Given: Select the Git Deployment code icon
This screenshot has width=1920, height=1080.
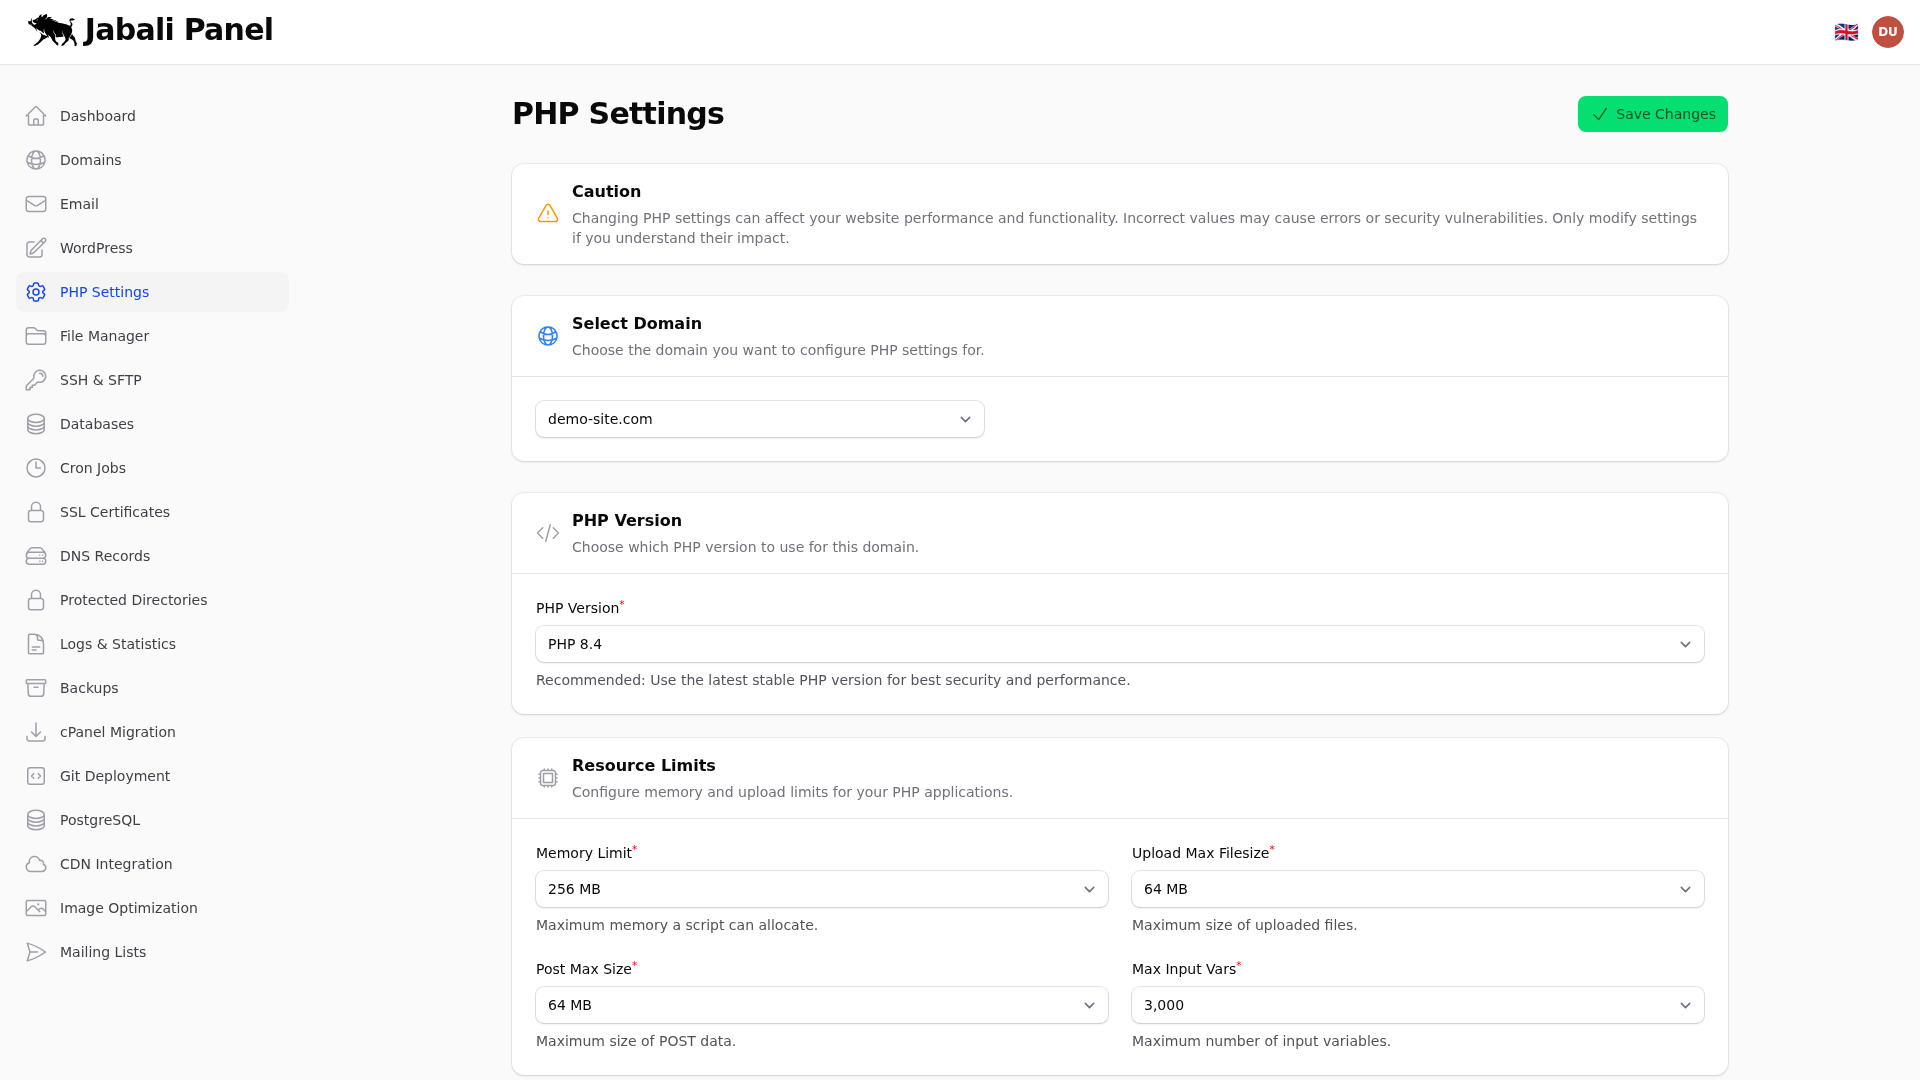Looking at the screenshot, I should coord(36,776).
